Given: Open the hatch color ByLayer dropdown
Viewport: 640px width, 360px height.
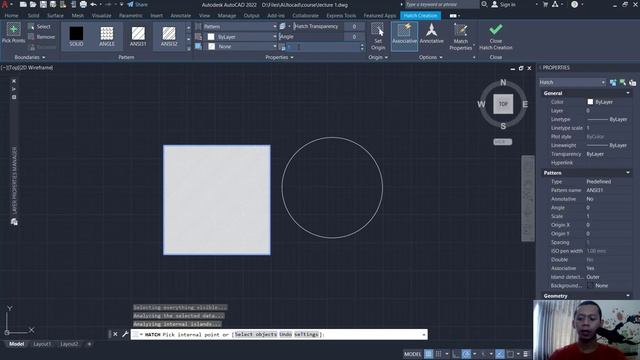Looking at the screenshot, I should [241, 37].
